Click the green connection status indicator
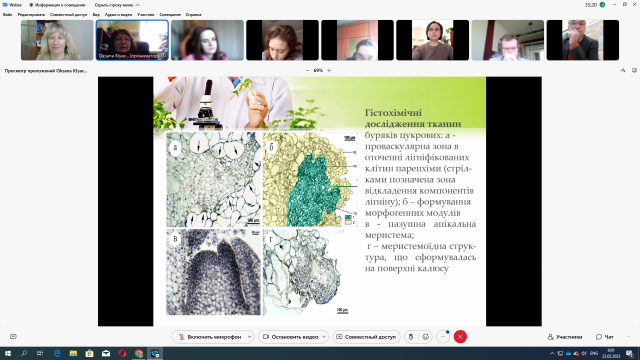This screenshot has width=640, height=360. (602, 5)
